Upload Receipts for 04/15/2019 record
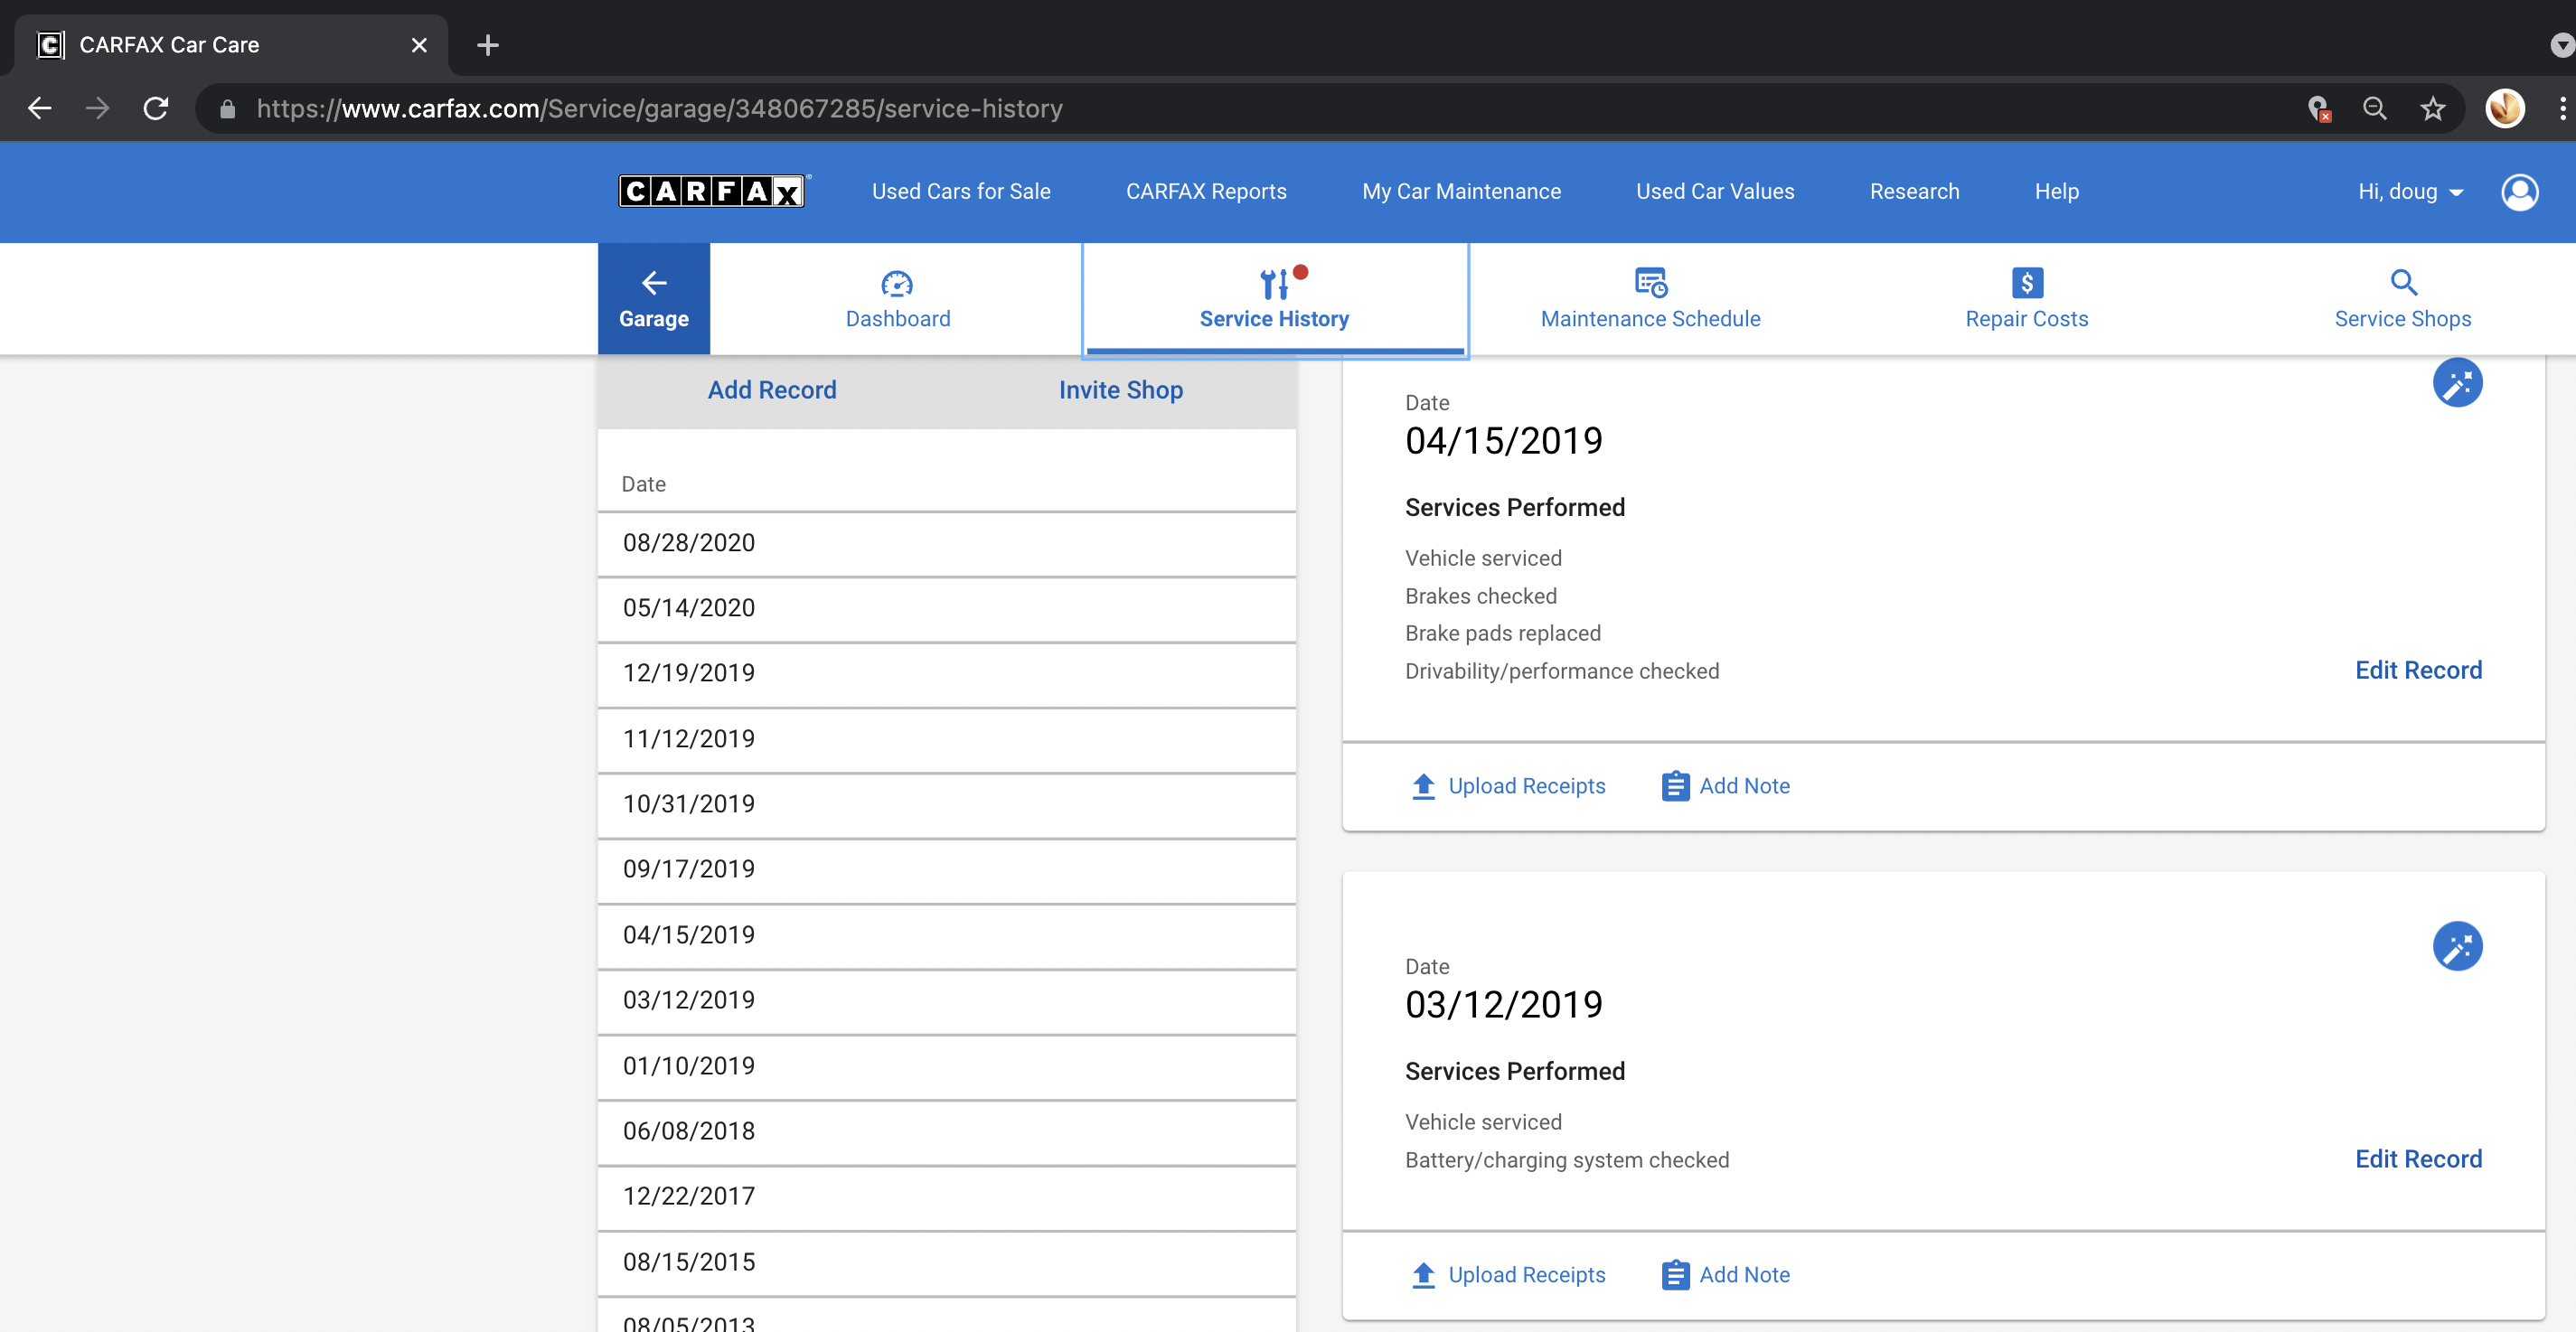The width and height of the screenshot is (2576, 1332). pyautogui.click(x=1508, y=786)
